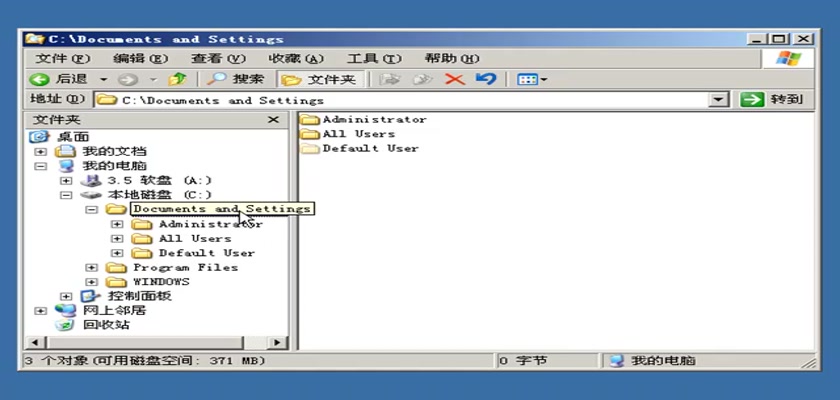Toggle the Folders (文件夹) toolbar button
The image size is (840, 400).
click(x=316, y=79)
